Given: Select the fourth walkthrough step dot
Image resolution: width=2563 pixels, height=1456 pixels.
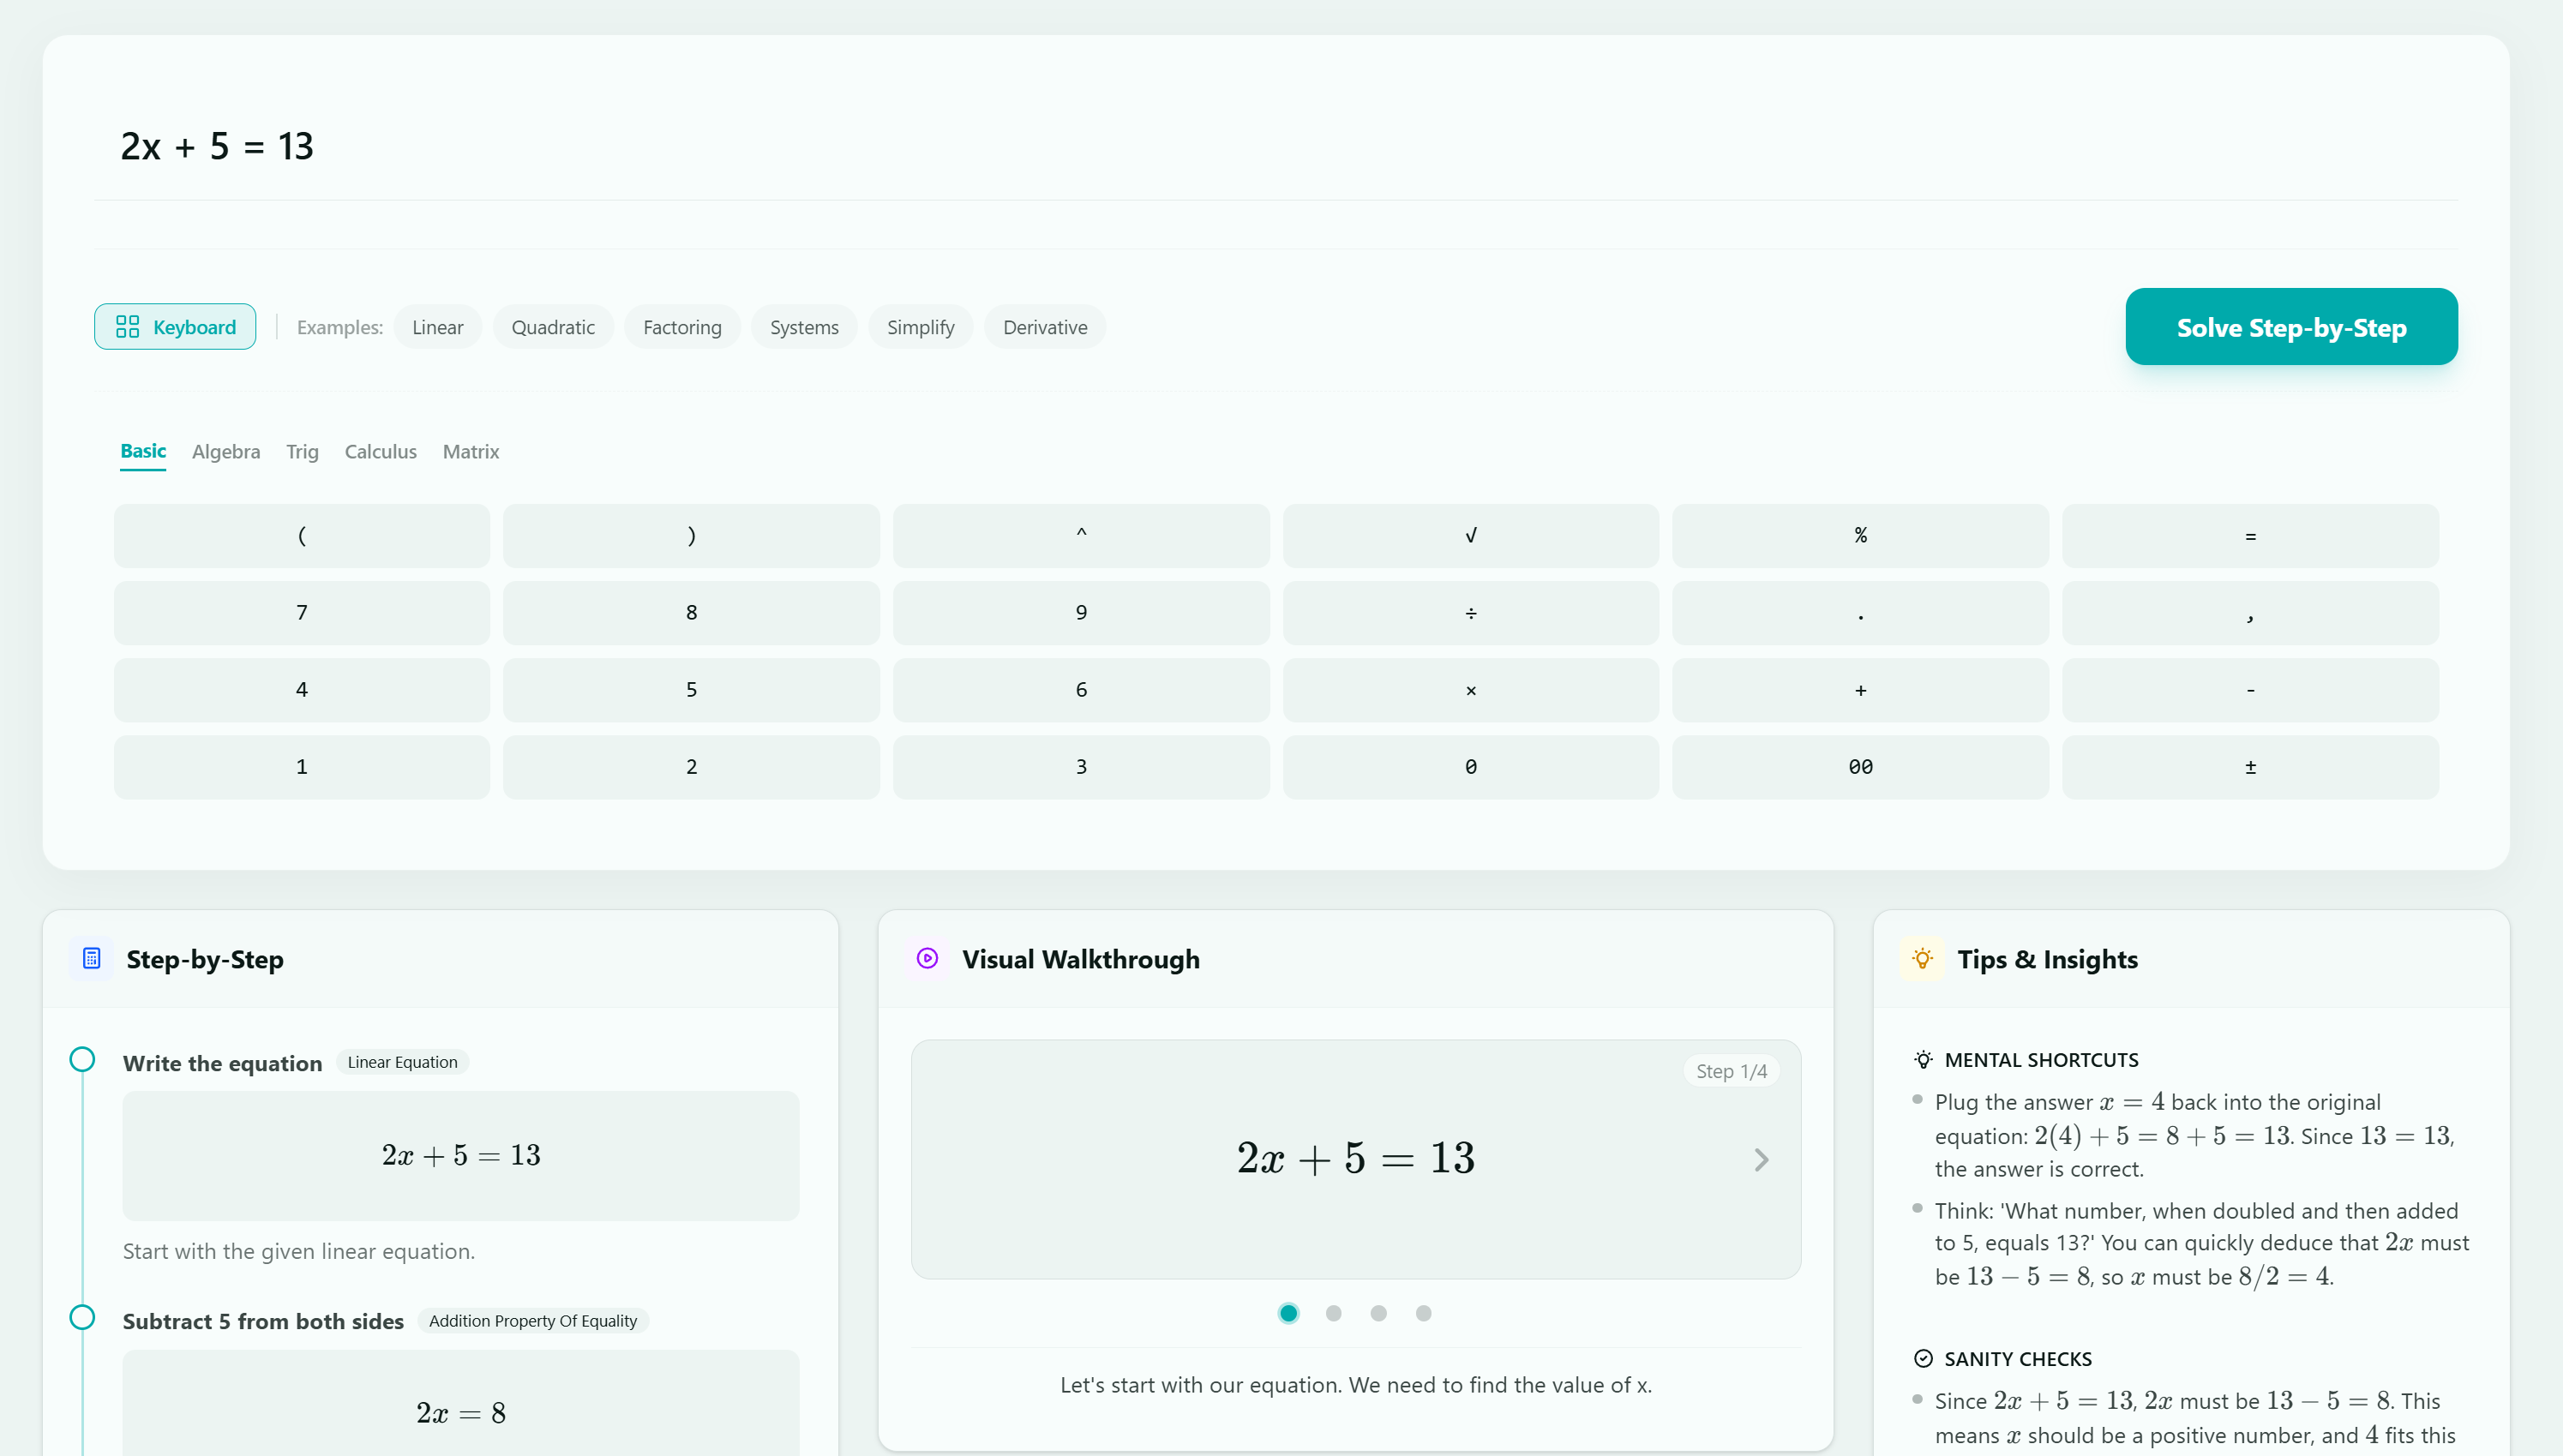Looking at the screenshot, I should (1423, 1313).
